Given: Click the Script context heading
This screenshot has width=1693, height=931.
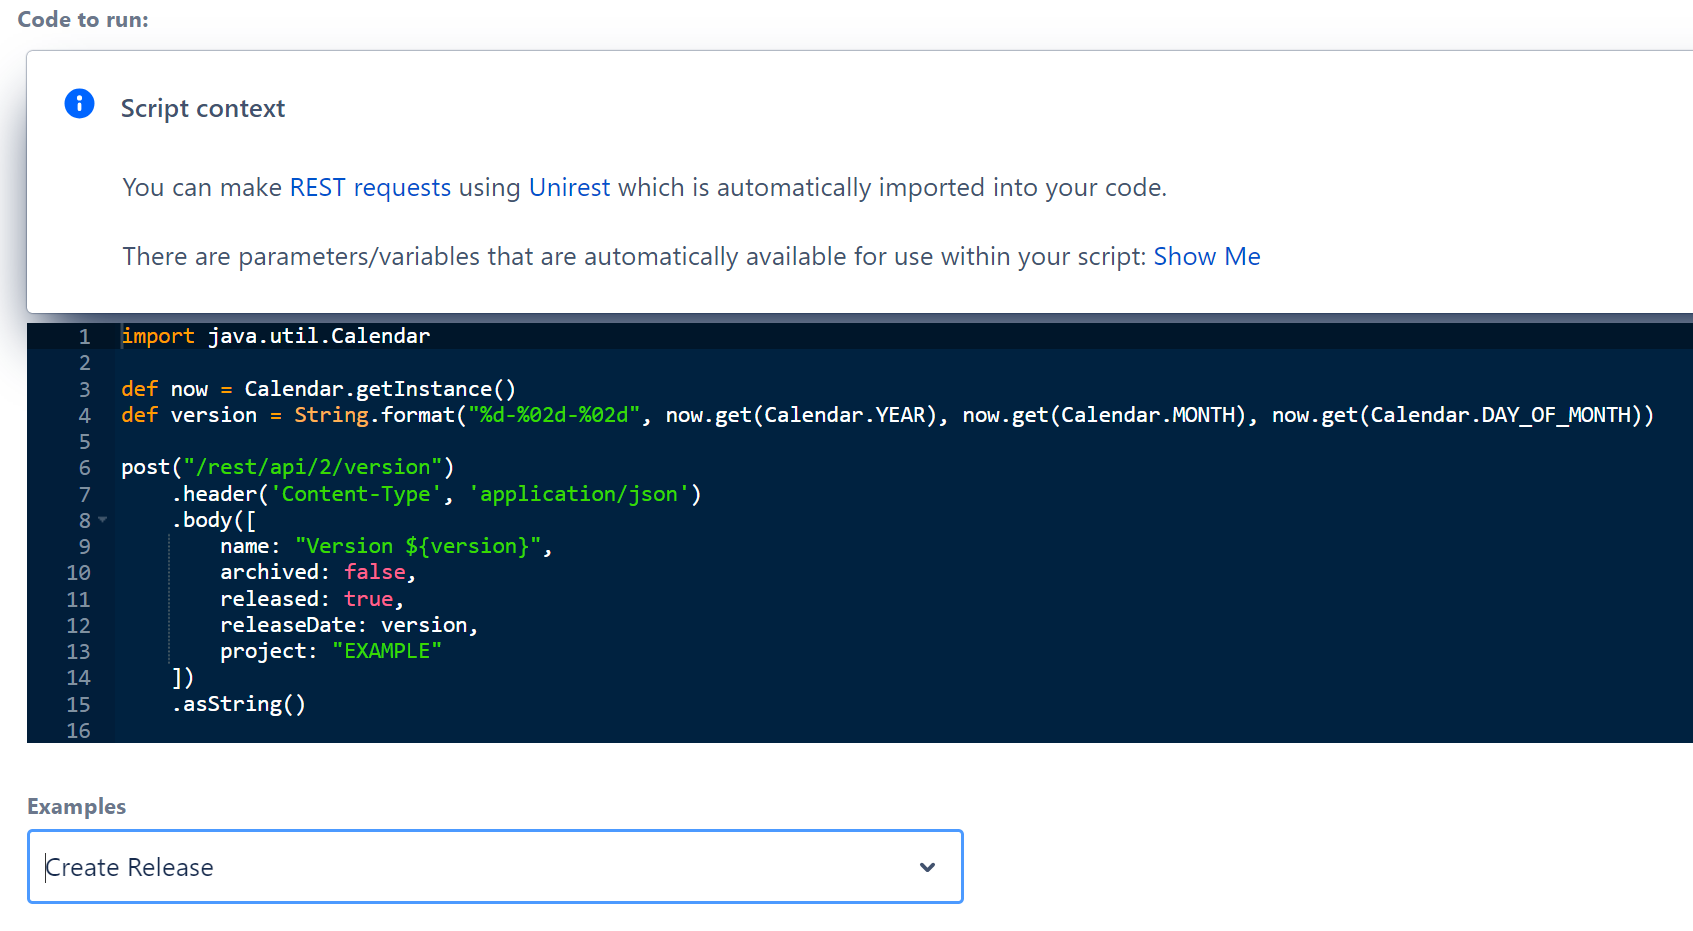Looking at the screenshot, I should click(x=202, y=109).
